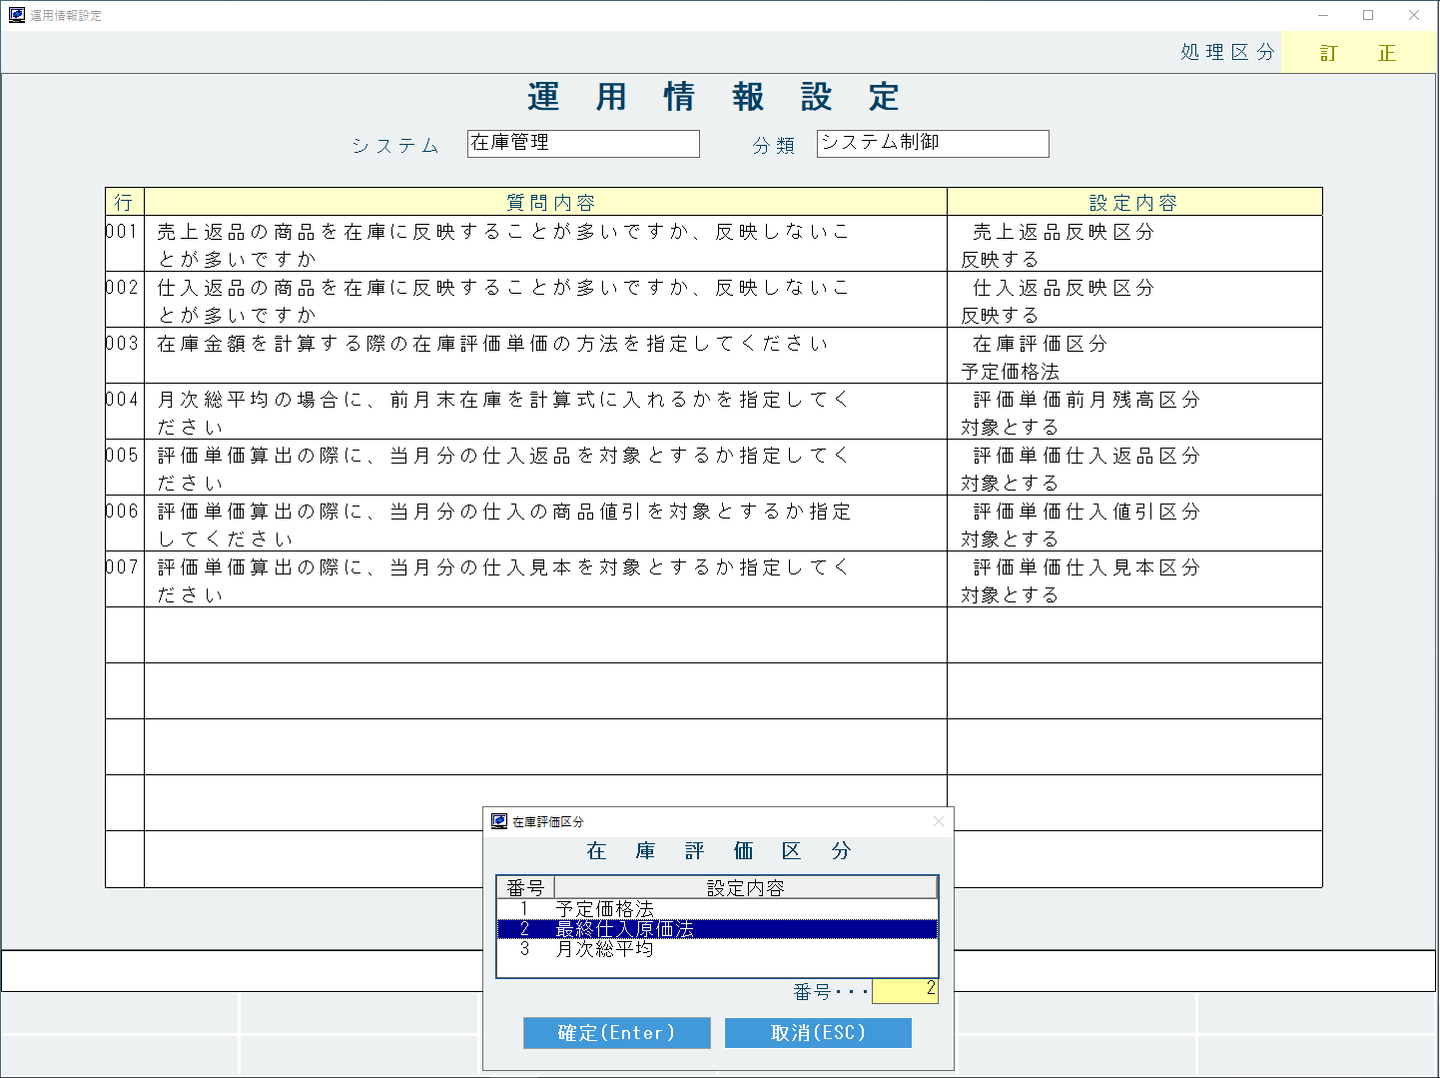Select row 001 売上返品 question
1440x1078 pixels.
click(546, 244)
